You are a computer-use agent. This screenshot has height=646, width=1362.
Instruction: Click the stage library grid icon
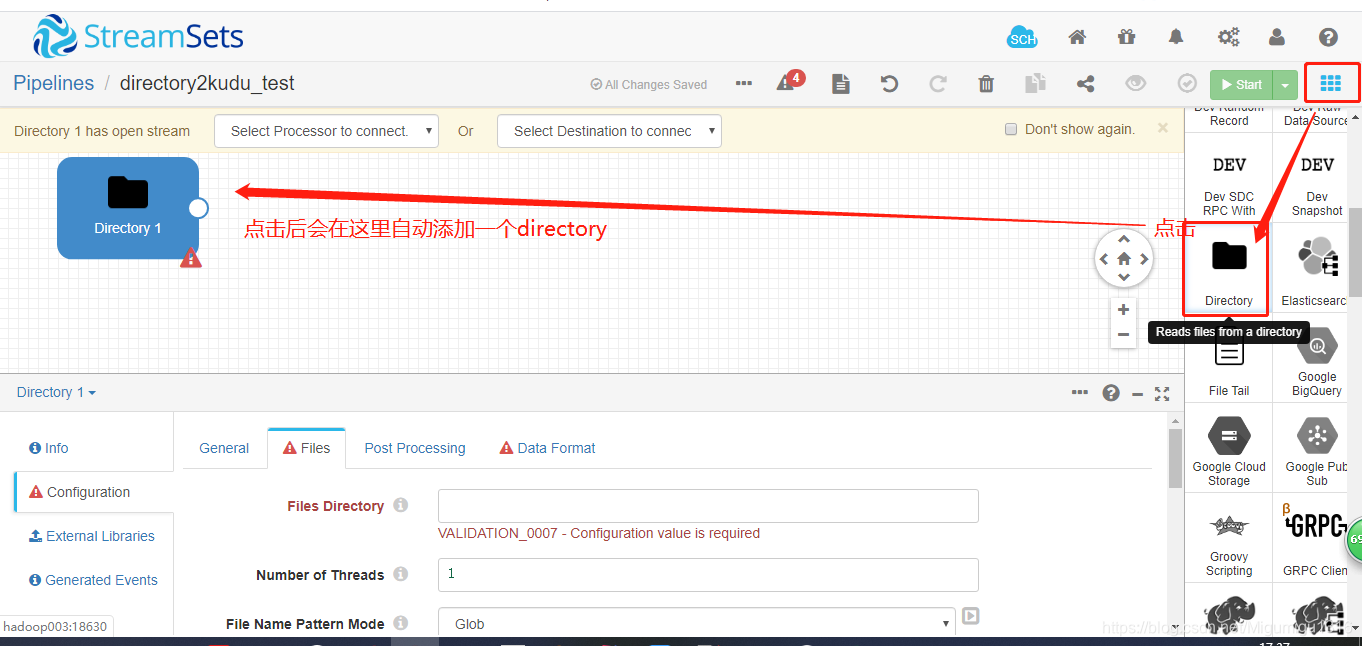(x=1331, y=83)
